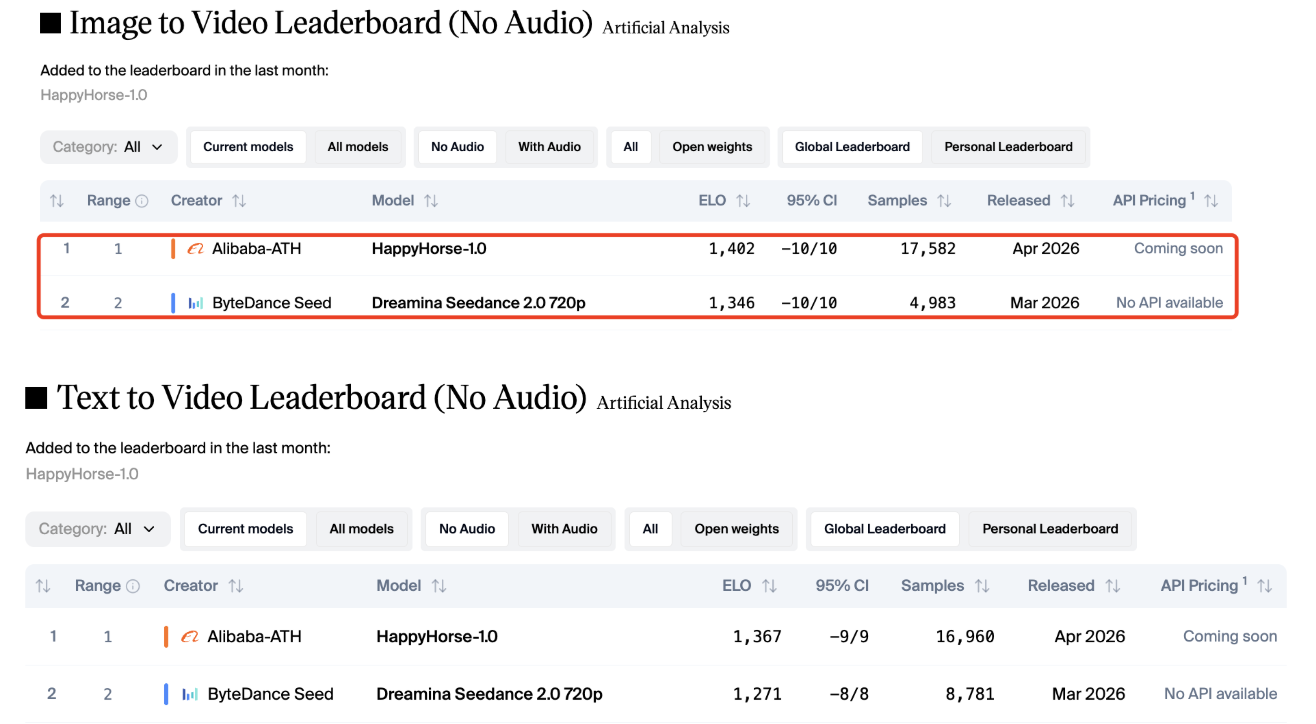Choose No Audio in Text to Video filters

pos(467,529)
